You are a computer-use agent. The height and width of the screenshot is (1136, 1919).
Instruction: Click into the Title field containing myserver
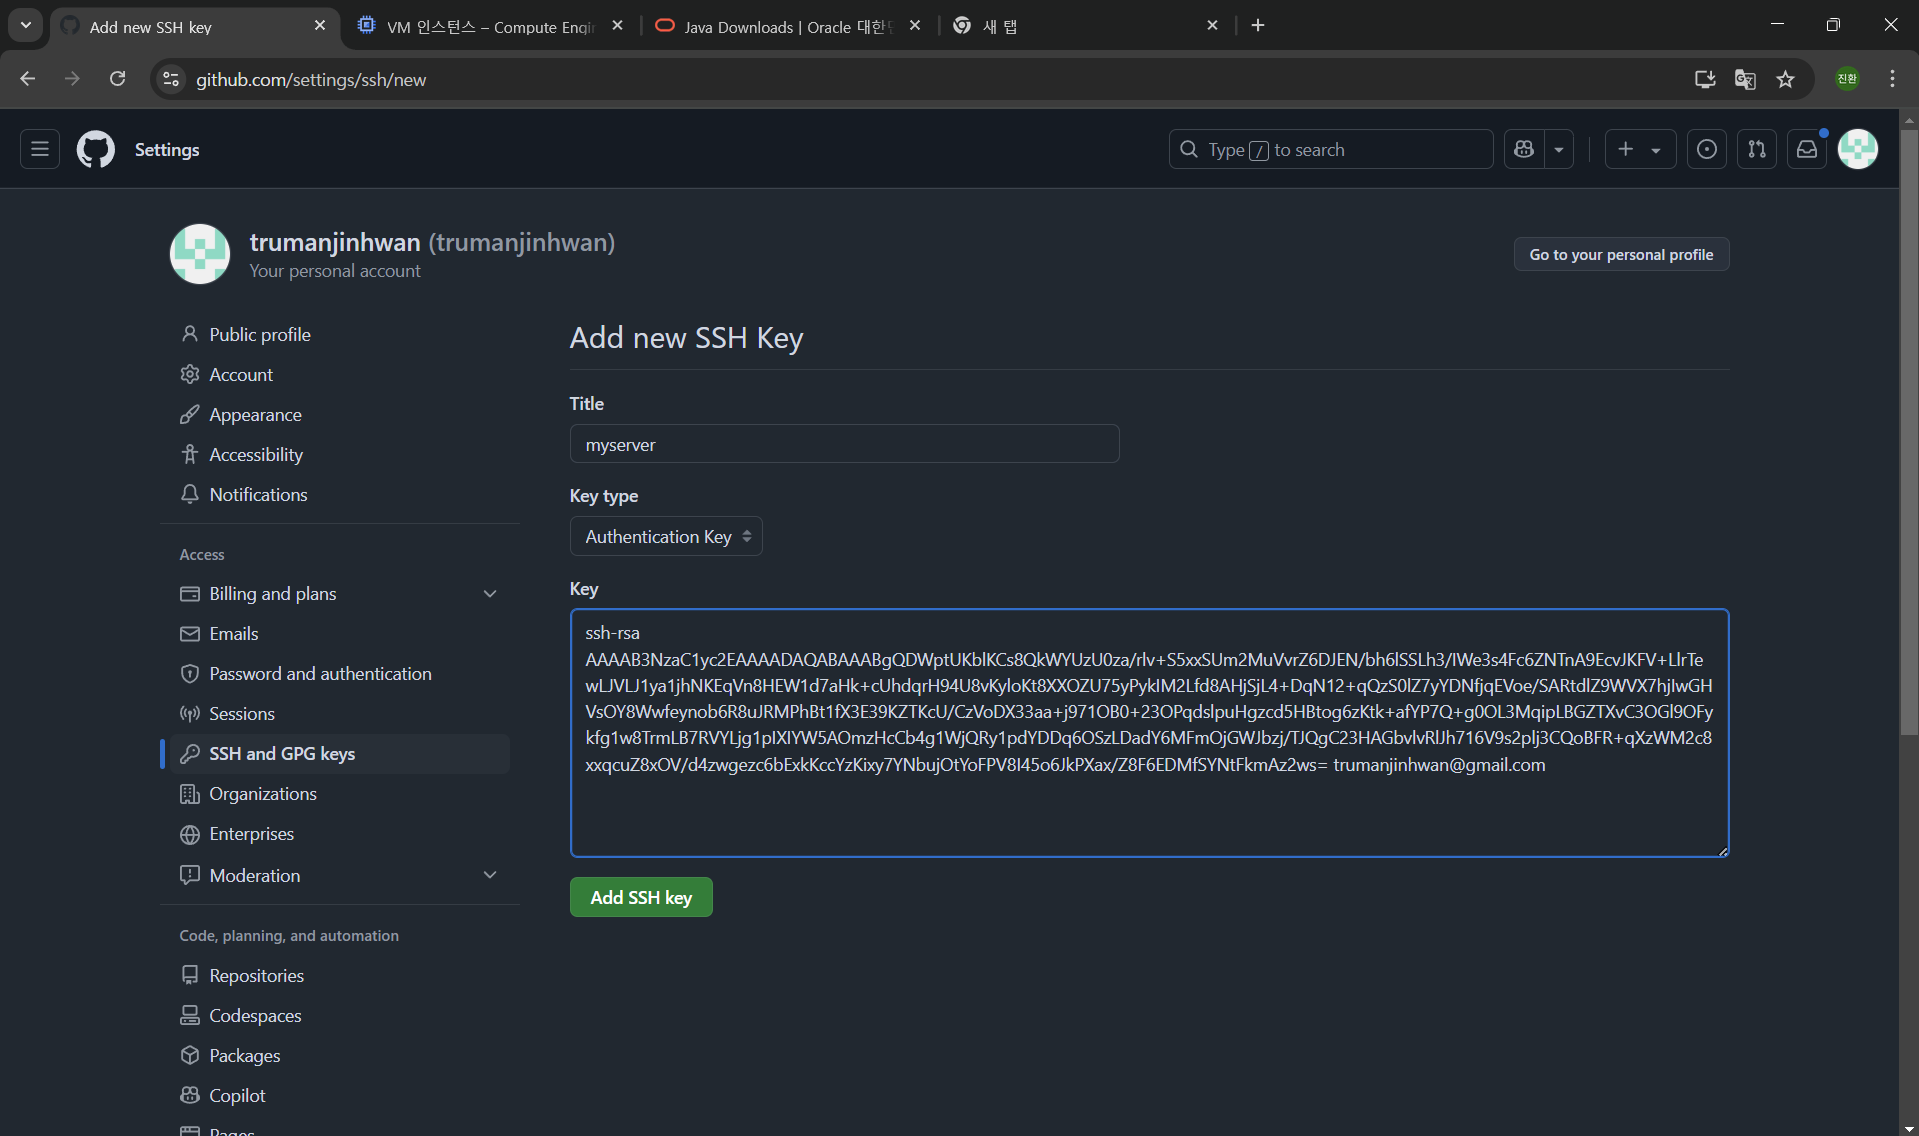tap(844, 444)
